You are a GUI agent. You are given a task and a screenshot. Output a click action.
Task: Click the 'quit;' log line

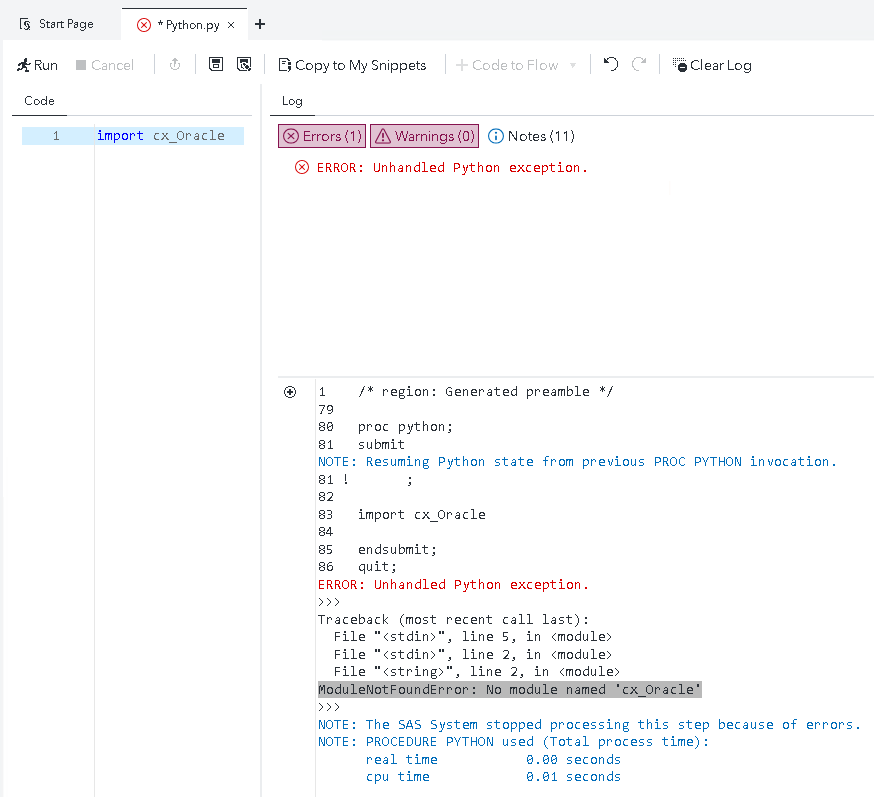377,567
